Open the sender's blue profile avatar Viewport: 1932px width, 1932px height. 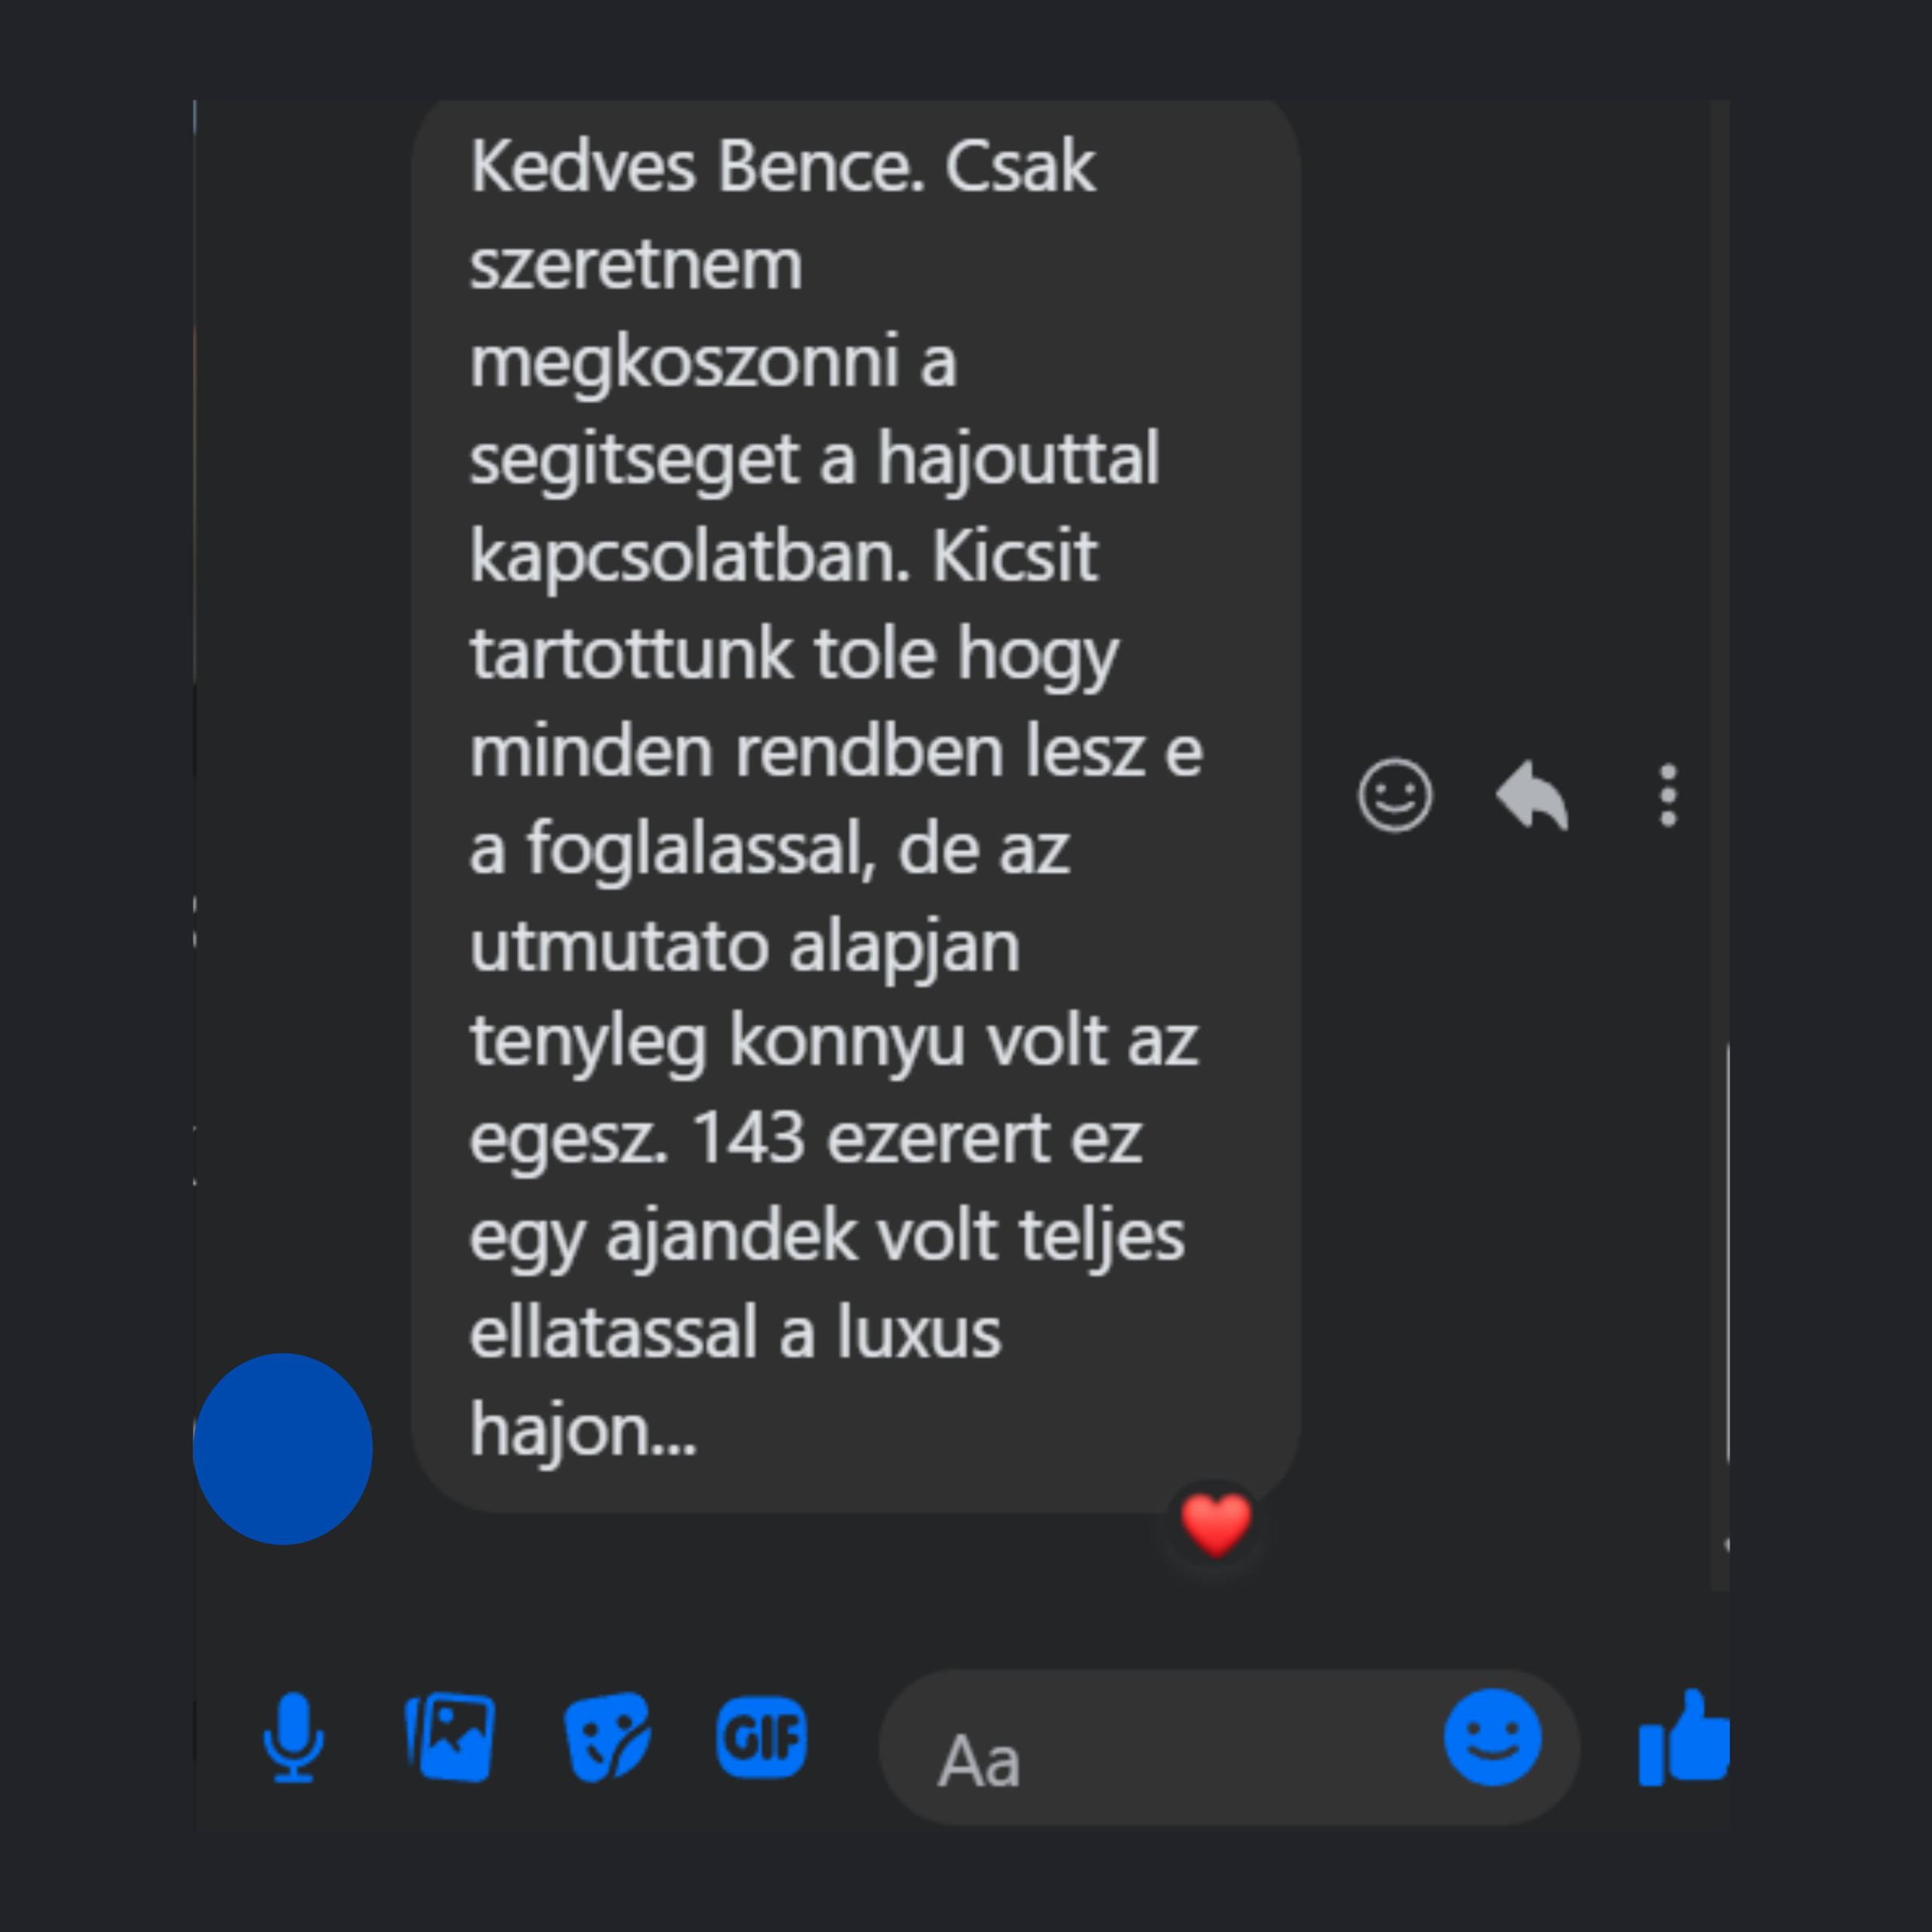coord(283,1449)
